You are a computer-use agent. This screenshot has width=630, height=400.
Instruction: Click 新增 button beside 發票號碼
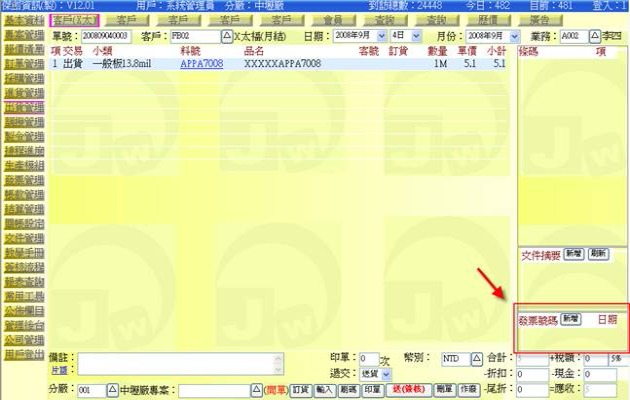pos(570,318)
